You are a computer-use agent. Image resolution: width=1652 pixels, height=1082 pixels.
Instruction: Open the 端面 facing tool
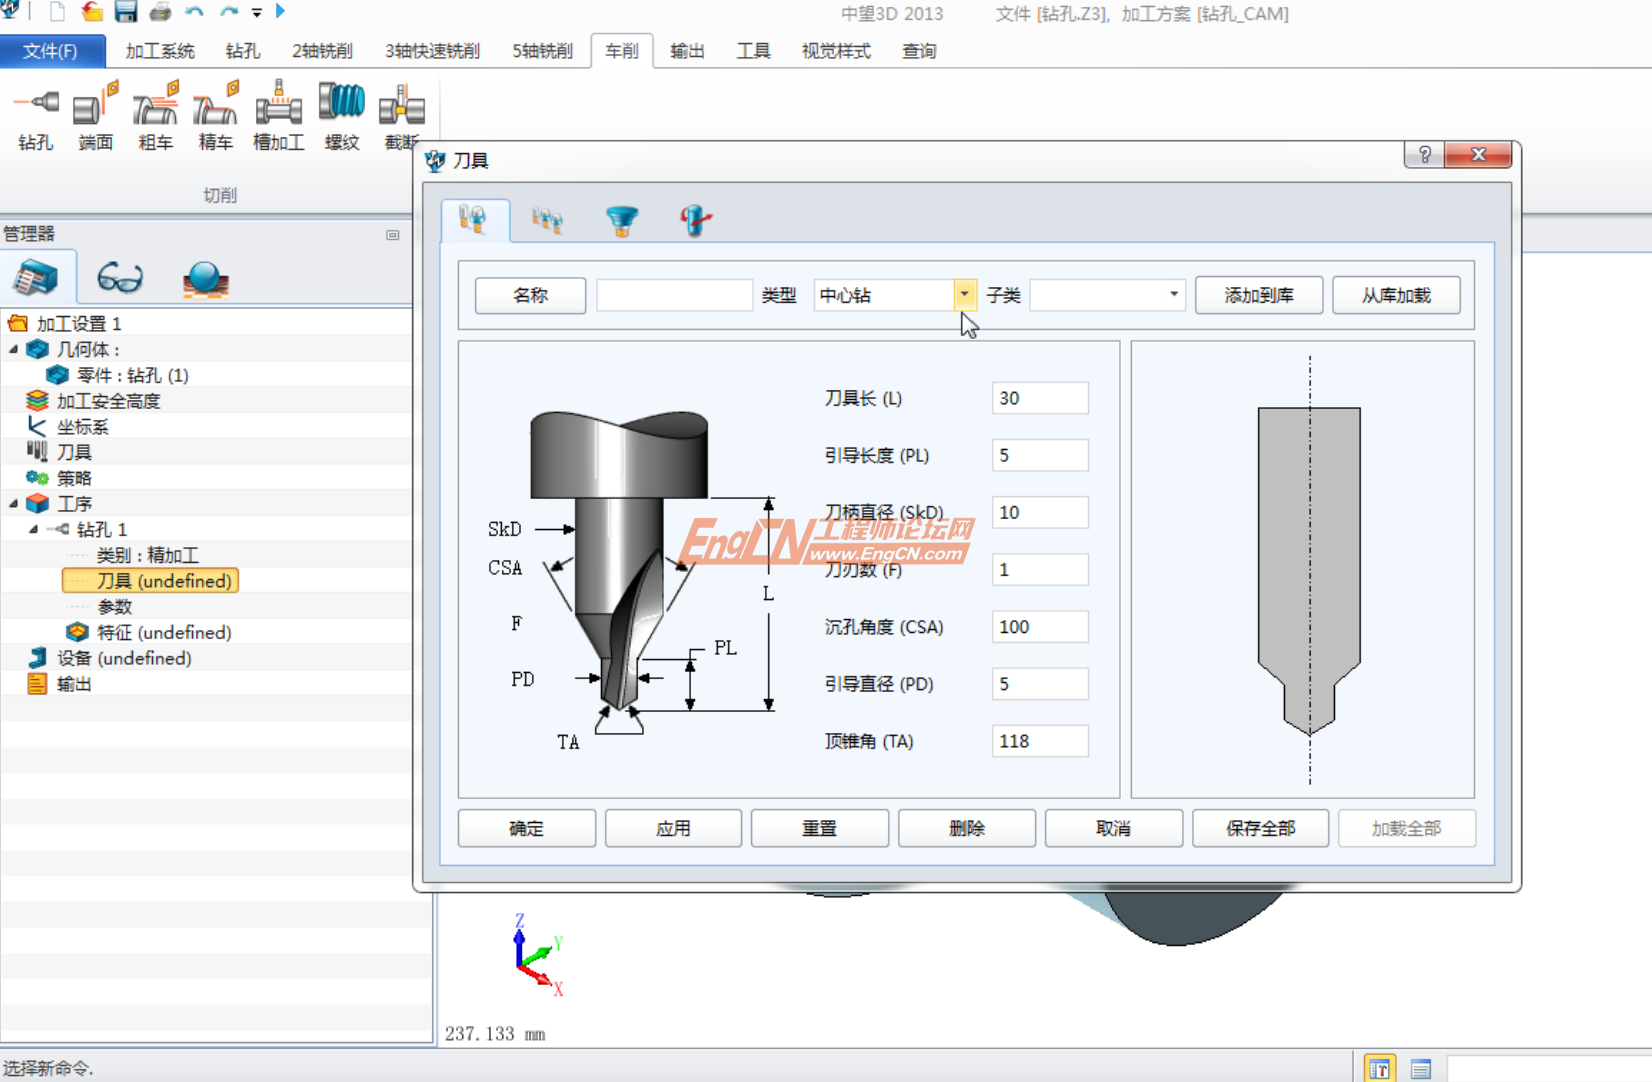pyautogui.click(x=94, y=115)
